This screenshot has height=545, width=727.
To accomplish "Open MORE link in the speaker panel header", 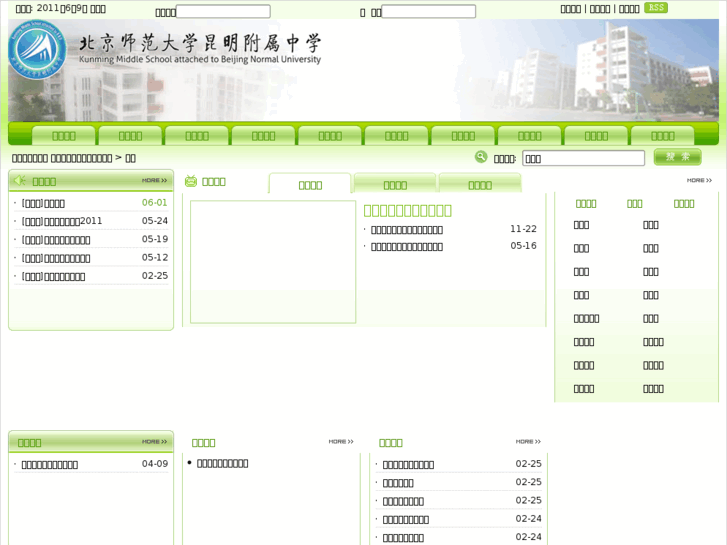I will tap(154, 180).
